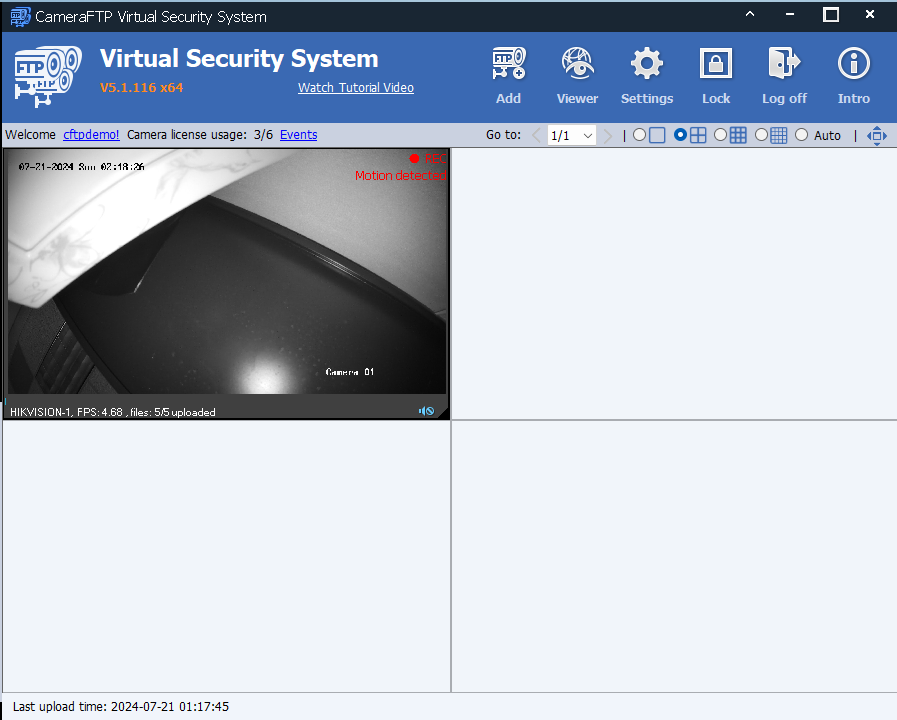
Task: Open the Viewer
Action: tap(577, 66)
